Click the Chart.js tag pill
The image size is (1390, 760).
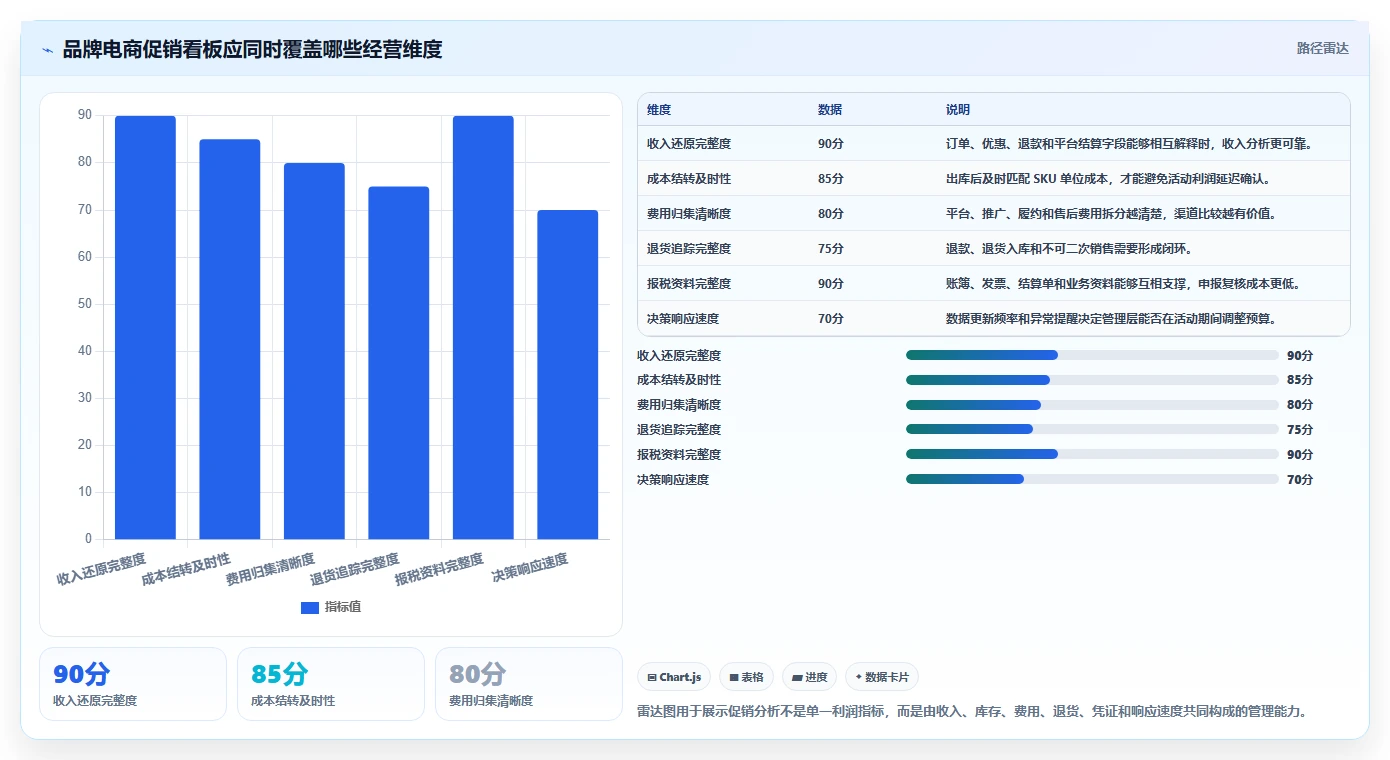674,677
